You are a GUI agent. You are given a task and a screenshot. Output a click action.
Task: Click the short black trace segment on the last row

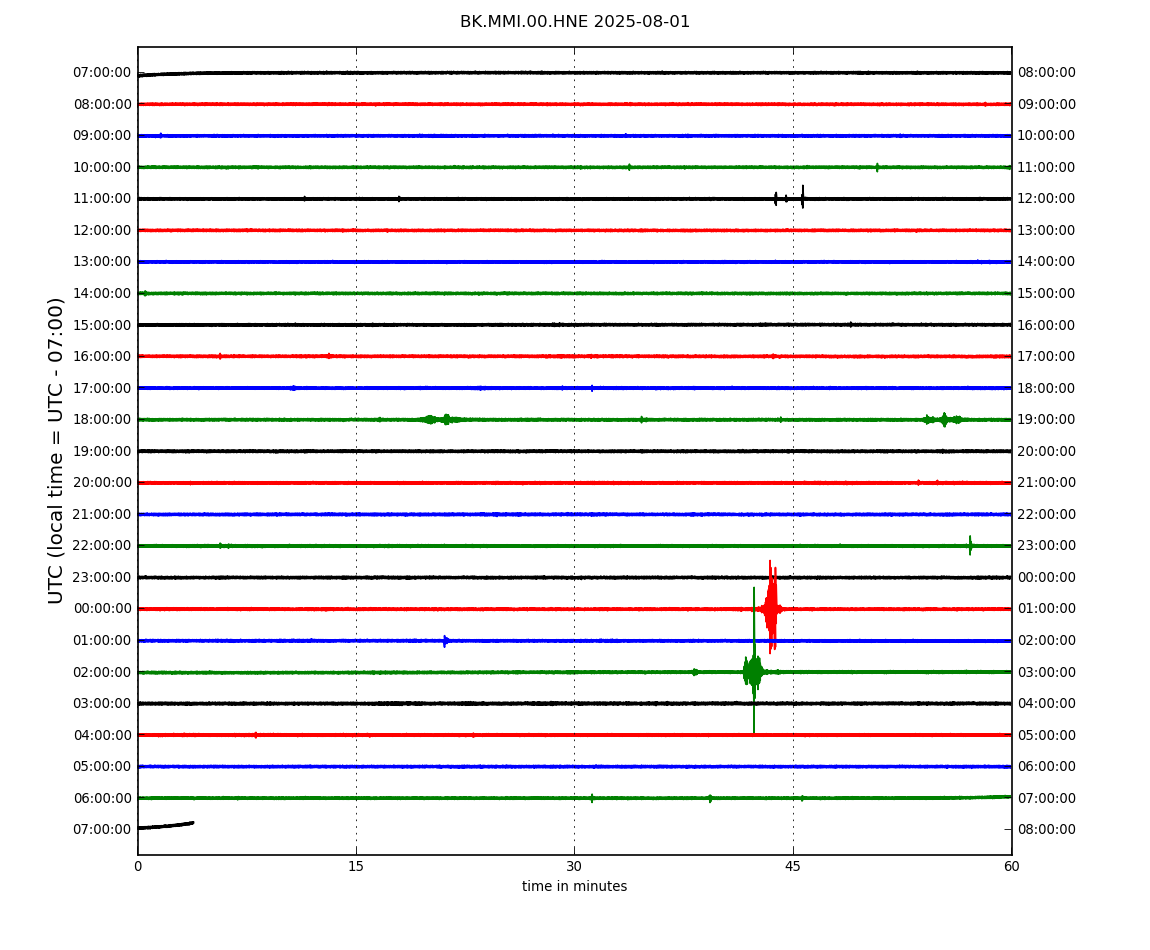click(x=166, y=825)
